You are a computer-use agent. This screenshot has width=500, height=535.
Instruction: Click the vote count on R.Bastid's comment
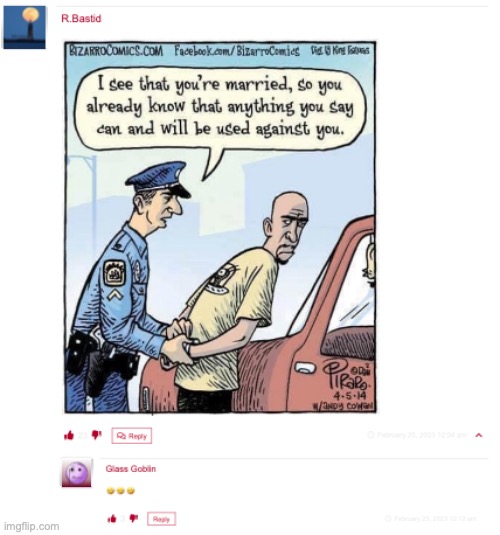pos(83,435)
